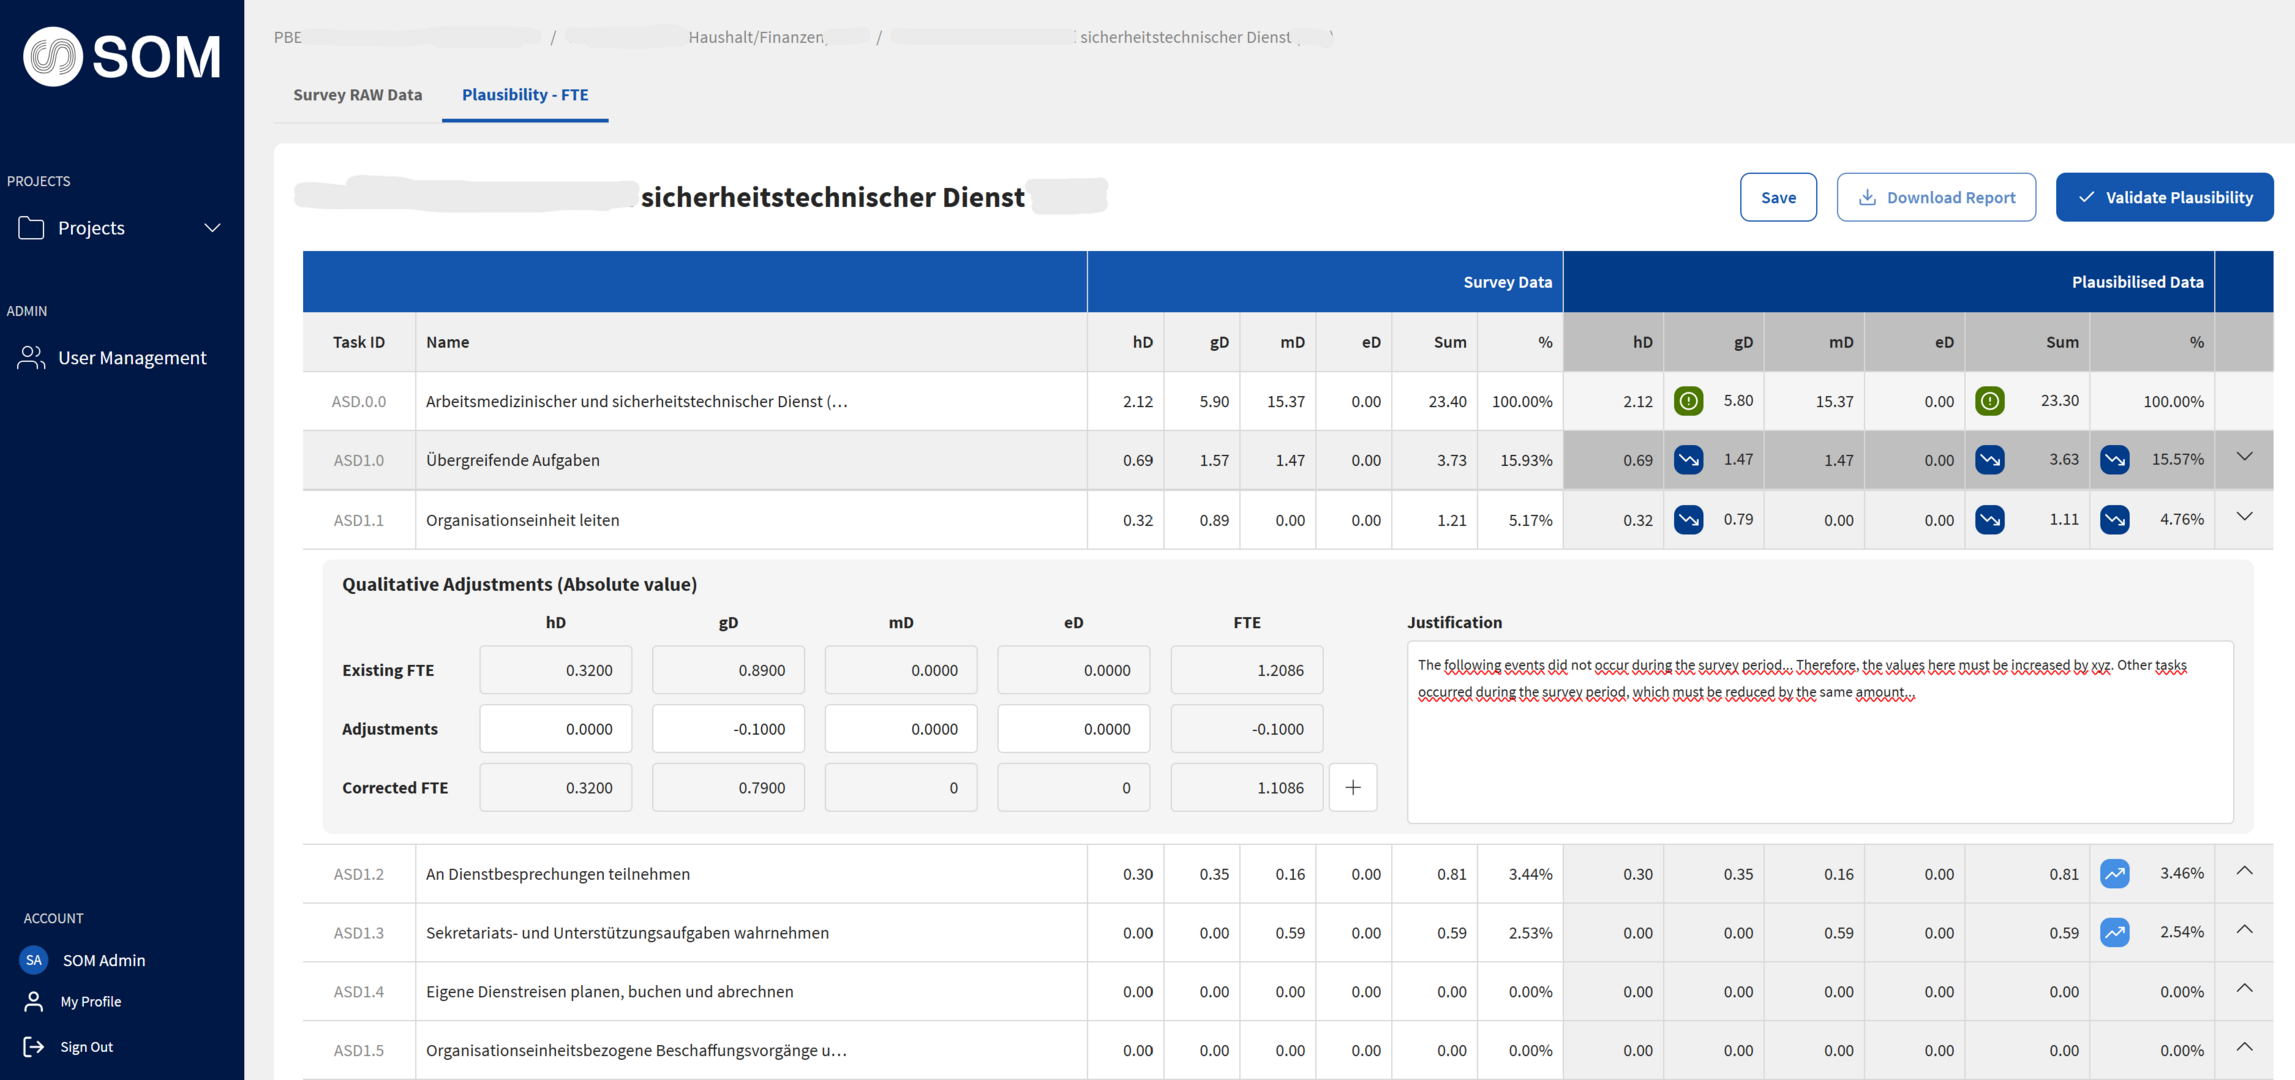Click downward trend icon next to 15.57%
The image size is (2295, 1080).
click(x=2114, y=460)
